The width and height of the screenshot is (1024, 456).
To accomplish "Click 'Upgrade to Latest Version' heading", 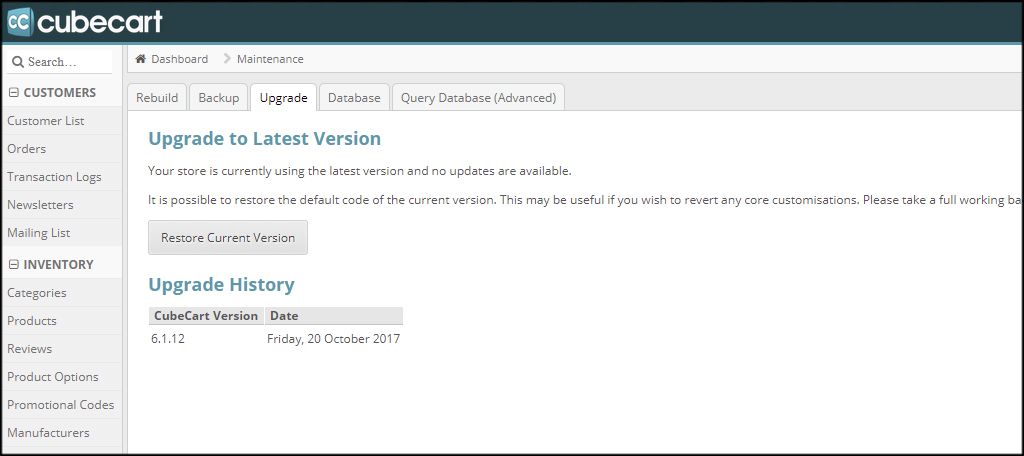I will 264,138.
